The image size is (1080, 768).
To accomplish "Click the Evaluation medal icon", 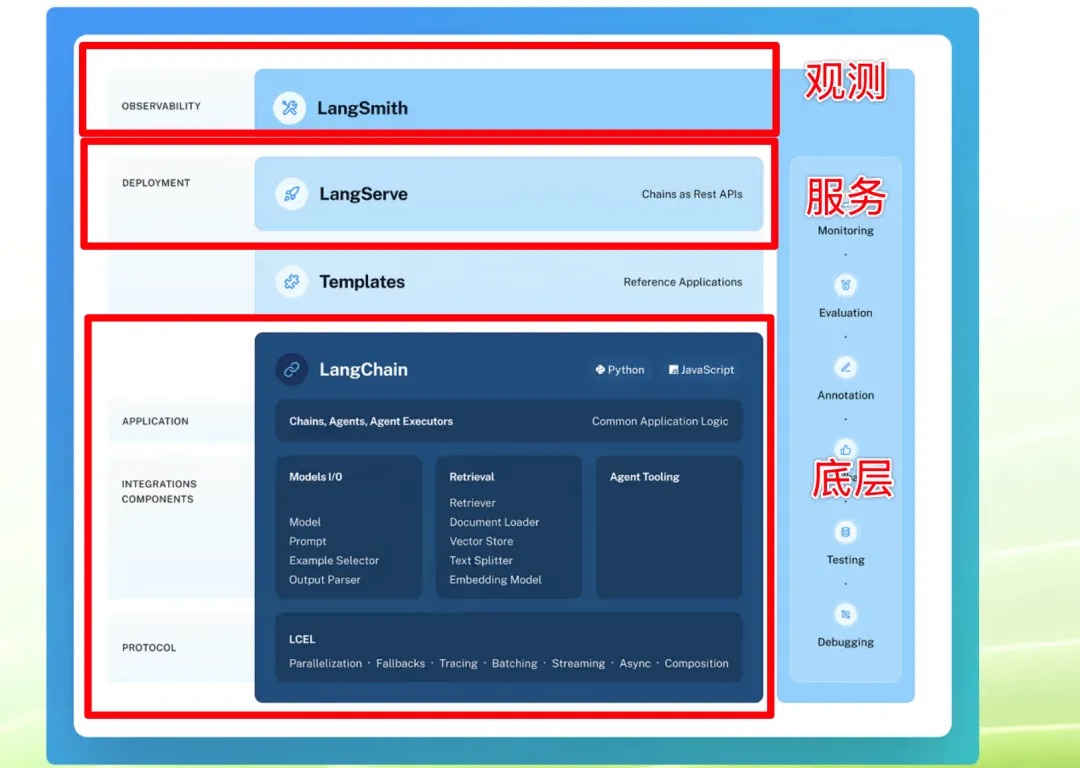I will (x=845, y=285).
